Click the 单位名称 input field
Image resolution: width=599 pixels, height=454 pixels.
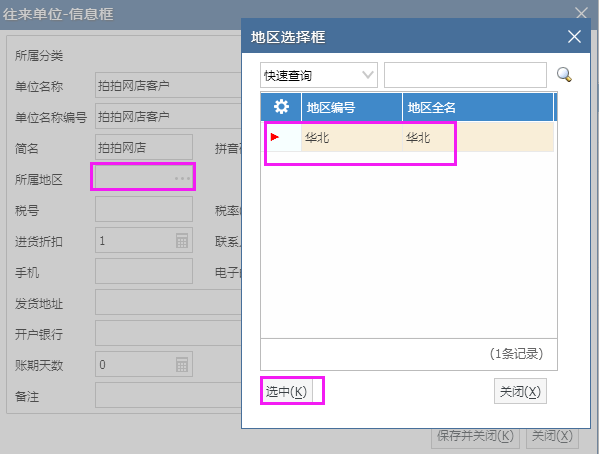point(168,85)
